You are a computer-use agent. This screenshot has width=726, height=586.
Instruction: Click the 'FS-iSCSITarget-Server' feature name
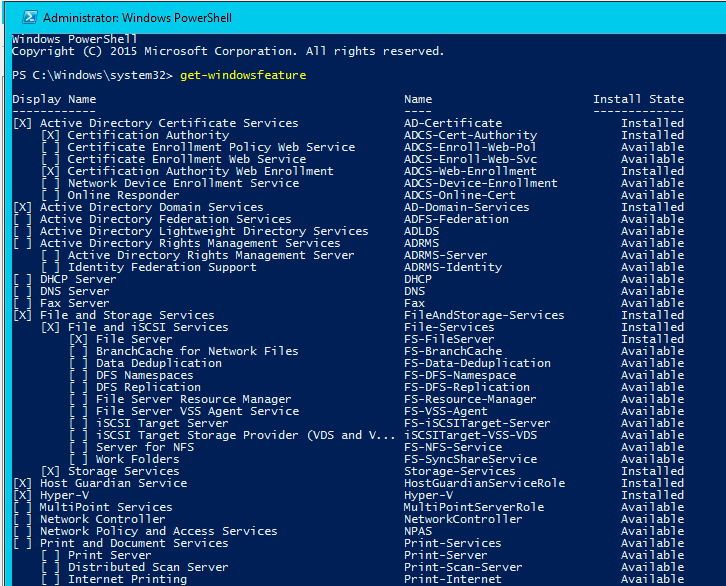[x=477, y=423]
